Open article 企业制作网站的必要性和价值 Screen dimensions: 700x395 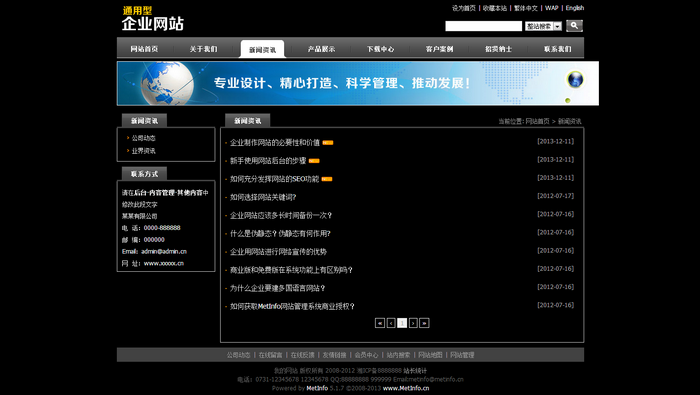[275, 143]
